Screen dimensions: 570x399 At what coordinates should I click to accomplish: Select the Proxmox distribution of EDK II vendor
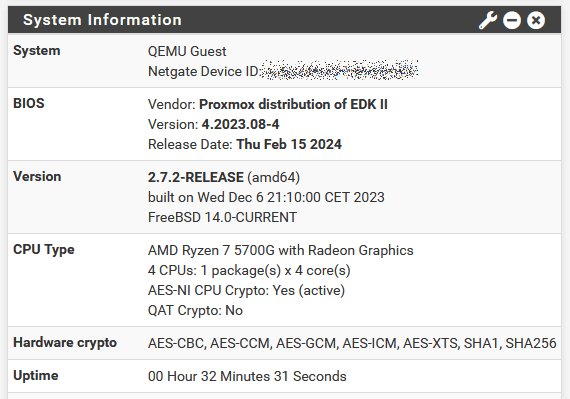pyautogui.click(x=293, y=104)
